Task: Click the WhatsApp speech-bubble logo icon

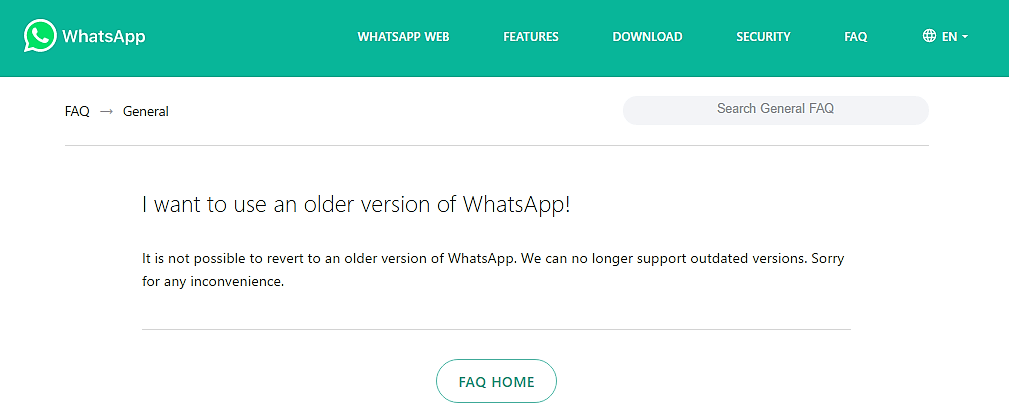Action: tap(40, 36)
